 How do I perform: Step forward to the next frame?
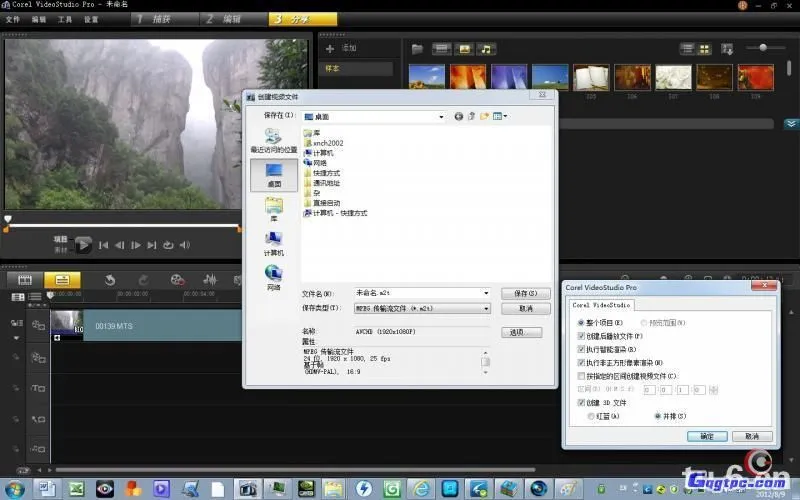pos(136,245)
